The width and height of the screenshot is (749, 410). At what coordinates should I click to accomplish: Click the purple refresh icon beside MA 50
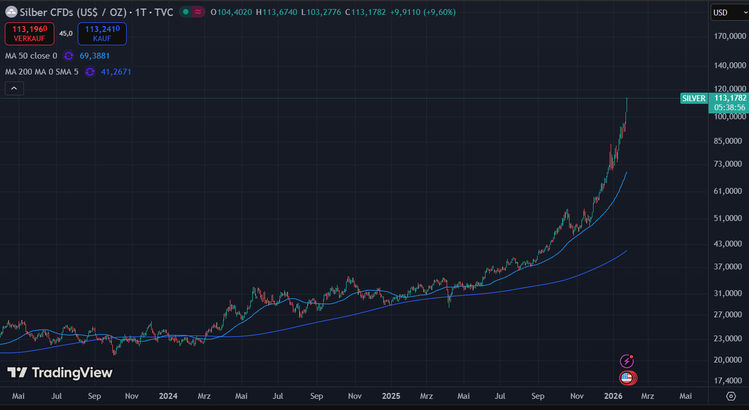[x=69, y=56]
